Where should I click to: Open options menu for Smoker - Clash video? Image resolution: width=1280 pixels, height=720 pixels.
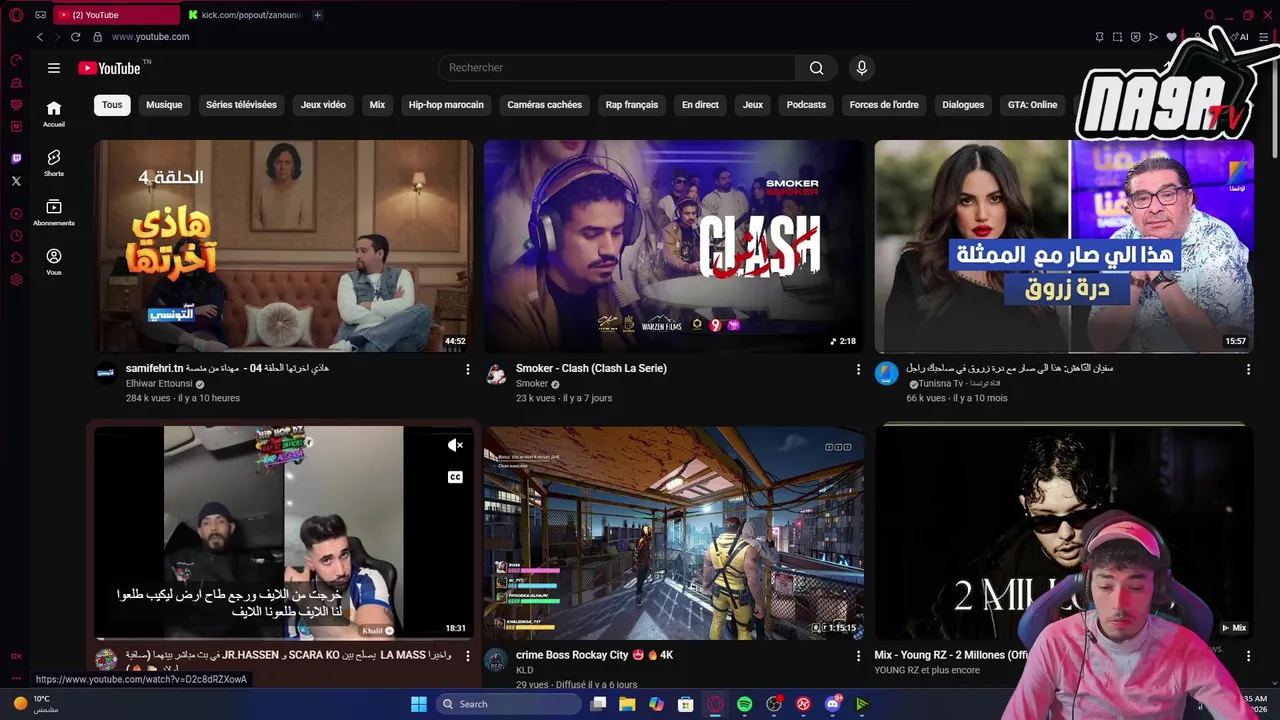click(x=858, y=370)
